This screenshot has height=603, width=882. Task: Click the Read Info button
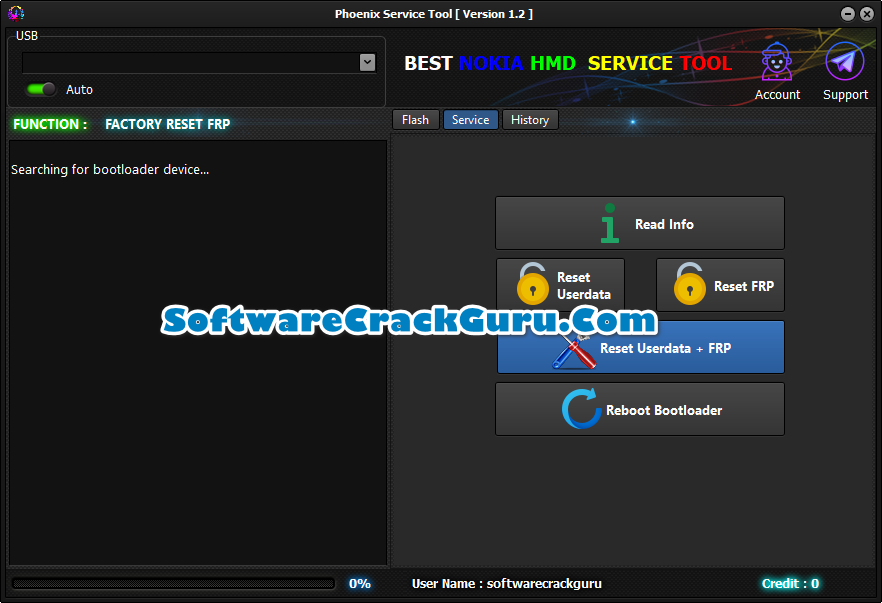[x=640, y=223]
